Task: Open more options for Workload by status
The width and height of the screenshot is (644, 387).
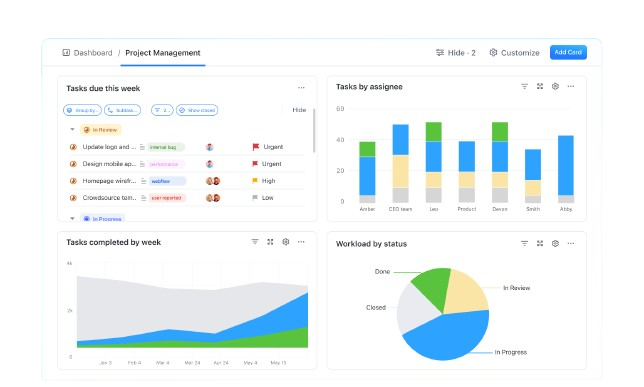Action: pos(571,243)
